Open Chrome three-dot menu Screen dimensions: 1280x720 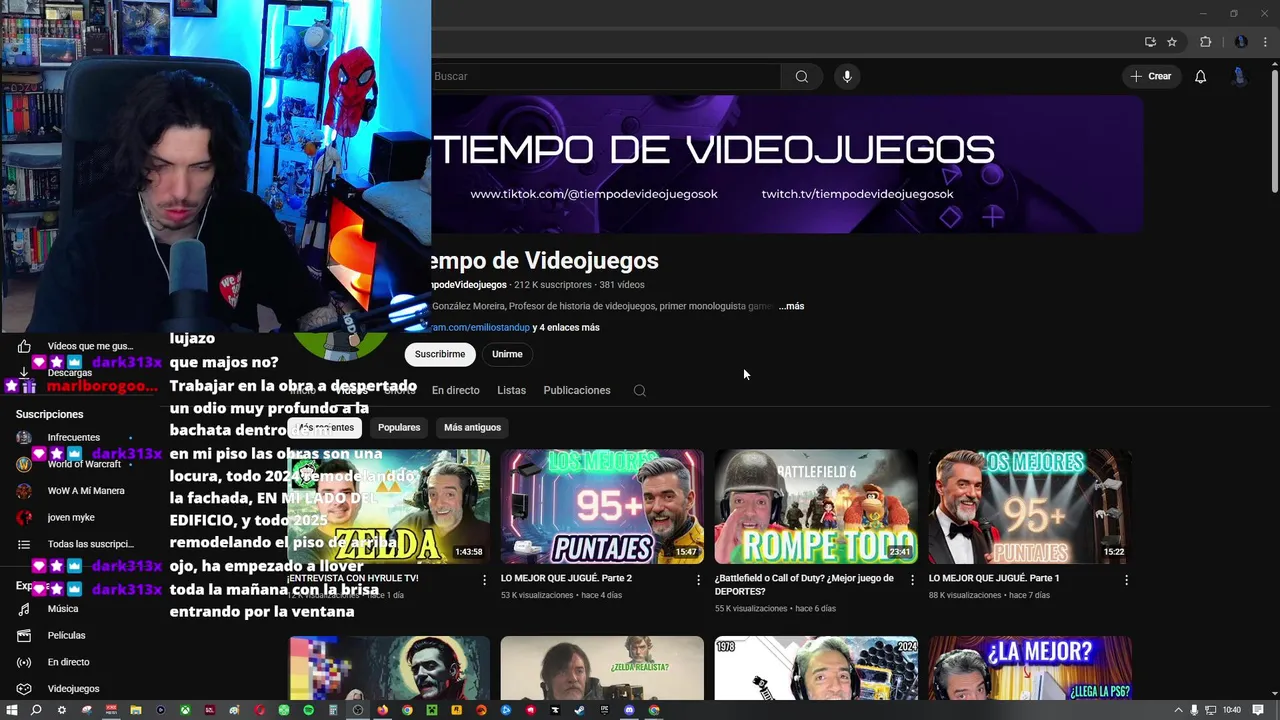pyautogui.click(x=1265, y=42)
